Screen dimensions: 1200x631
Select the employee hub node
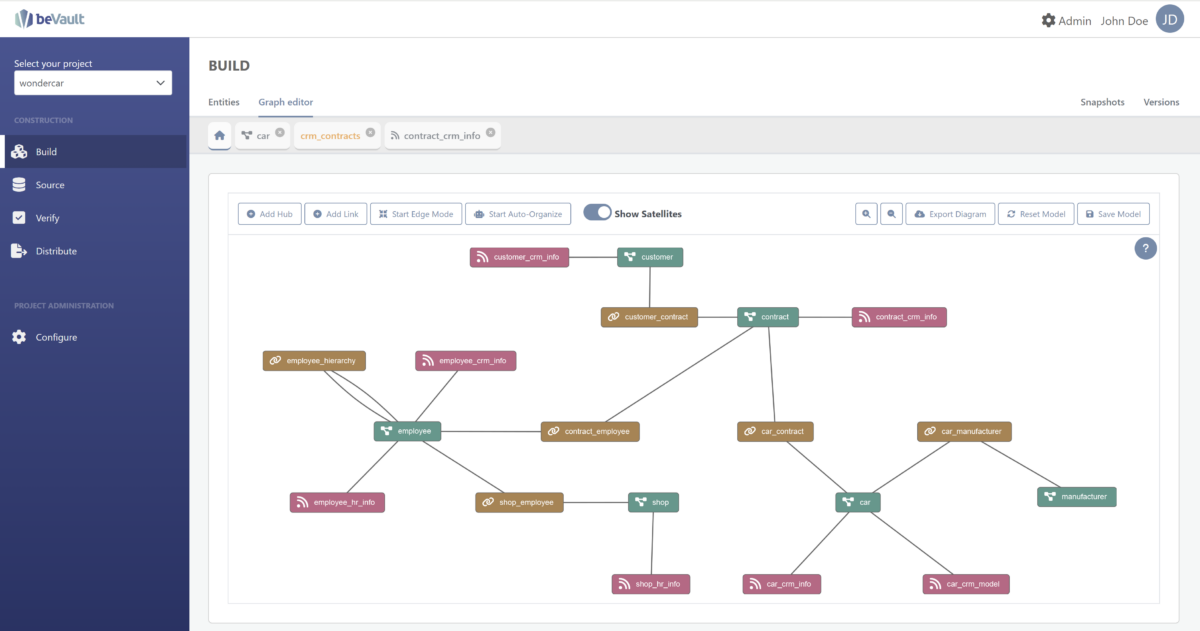(407, 431)
